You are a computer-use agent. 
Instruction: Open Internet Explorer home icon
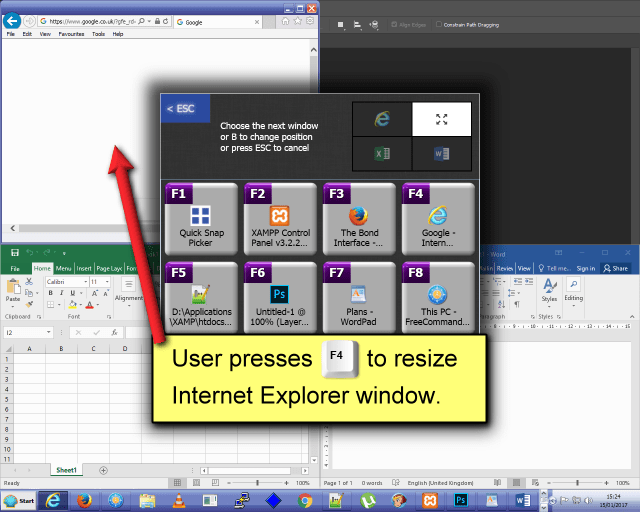click(x=285, y=21)
